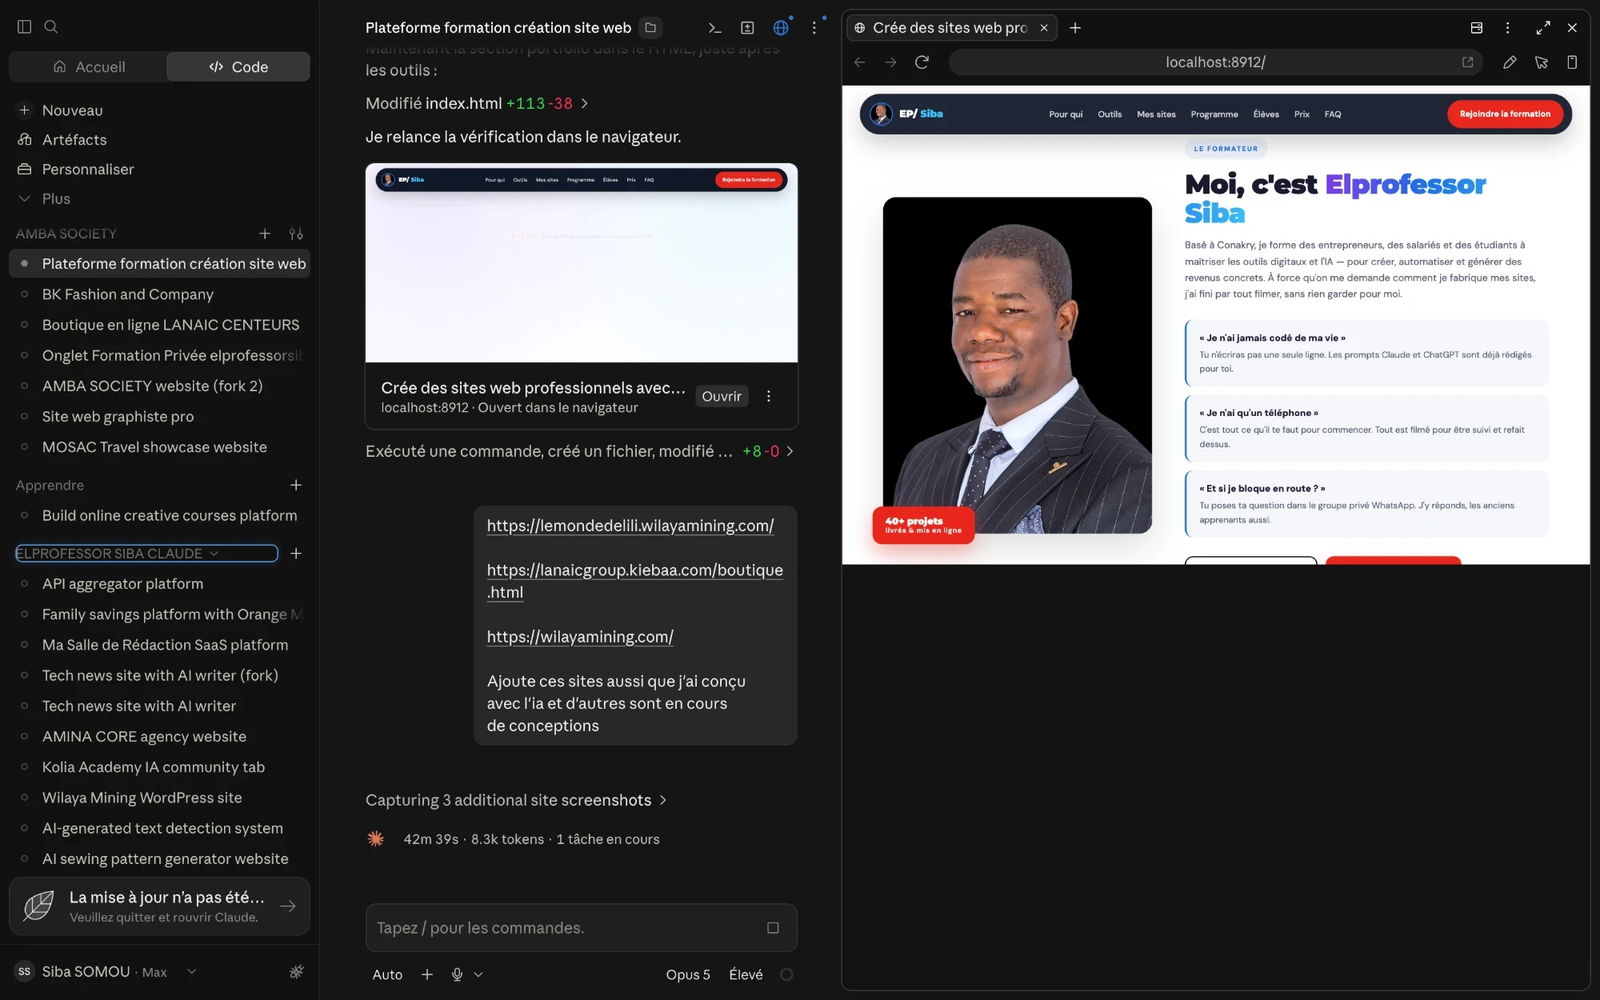Open the lemondedelili.wilayamining.com link

click(630, 526)
